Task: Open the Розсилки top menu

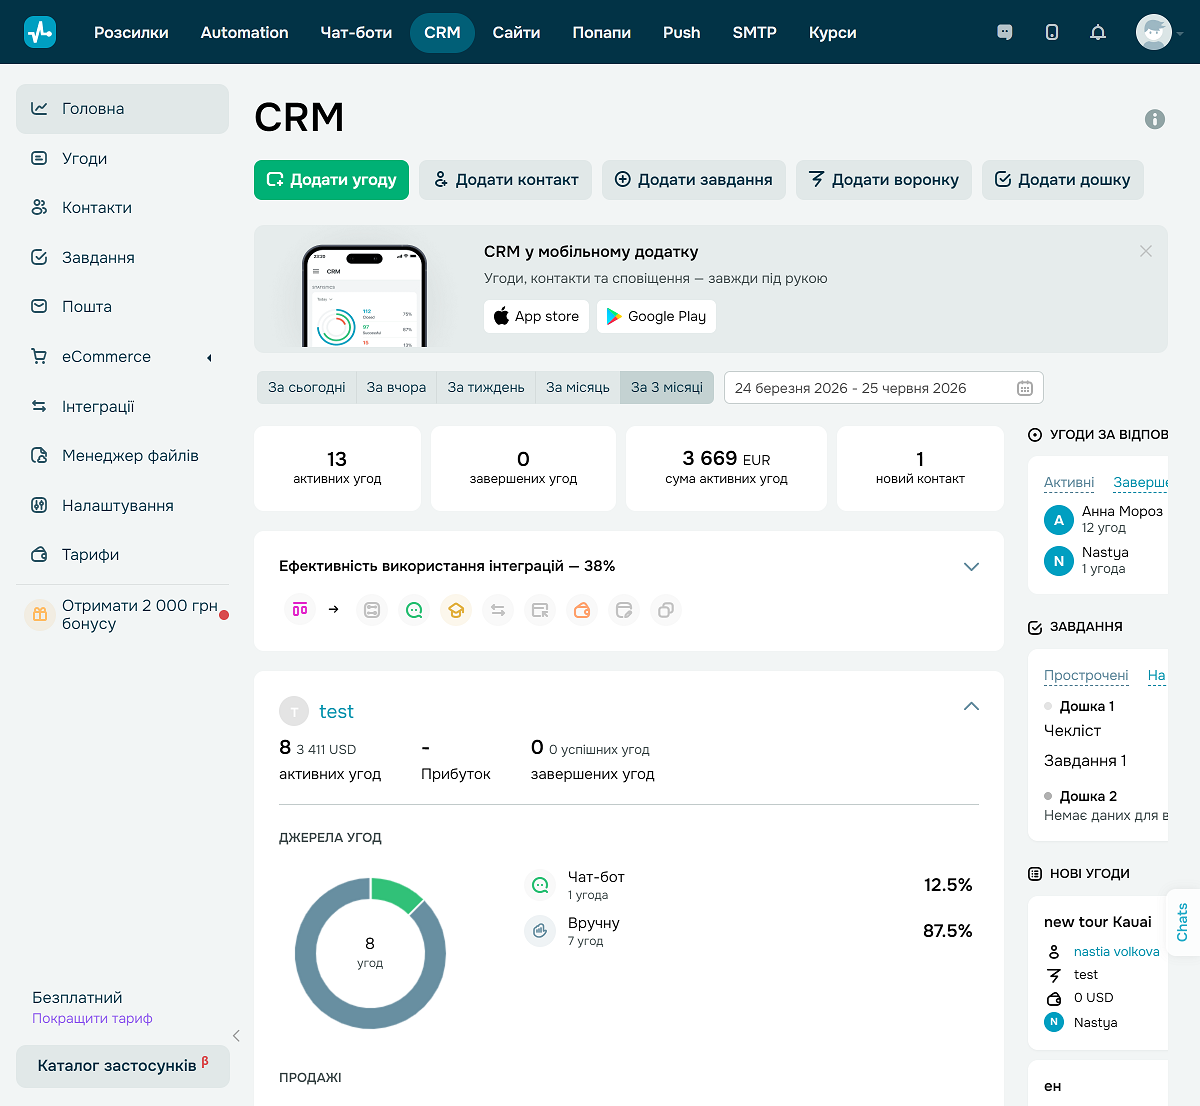Action: [x=131, y=32]
